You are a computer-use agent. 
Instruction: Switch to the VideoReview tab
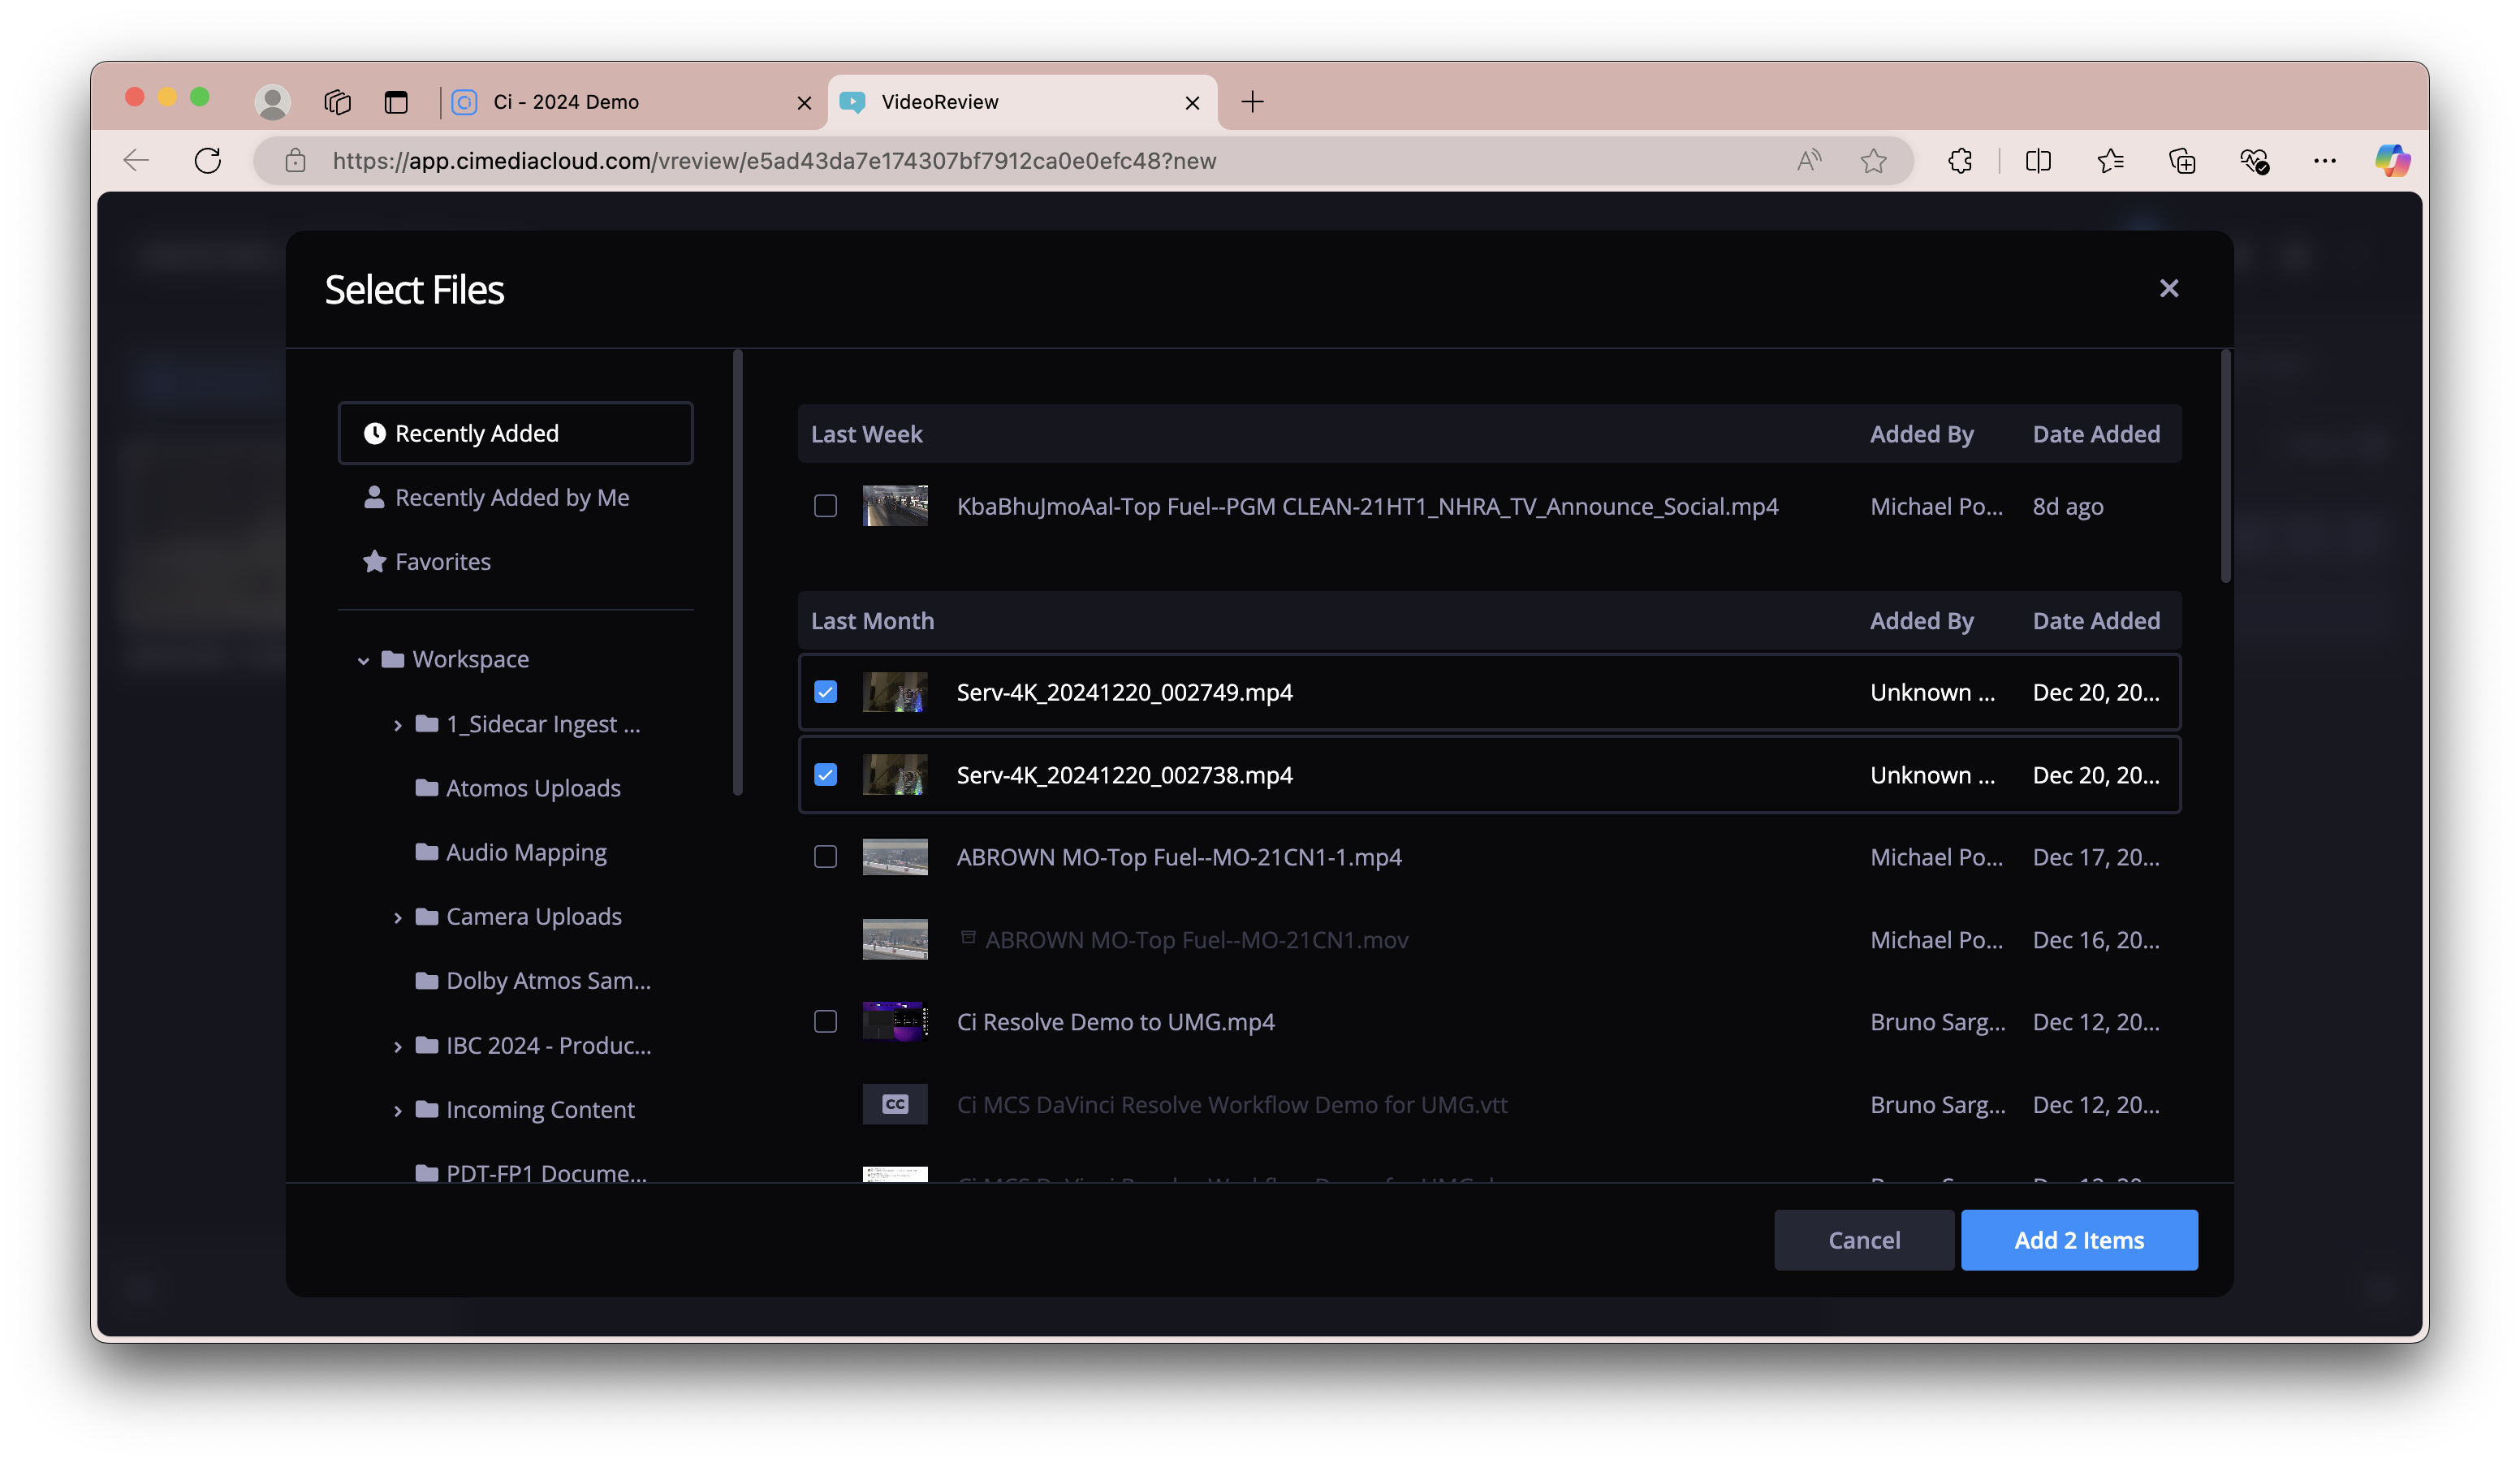pos(1022,102)
